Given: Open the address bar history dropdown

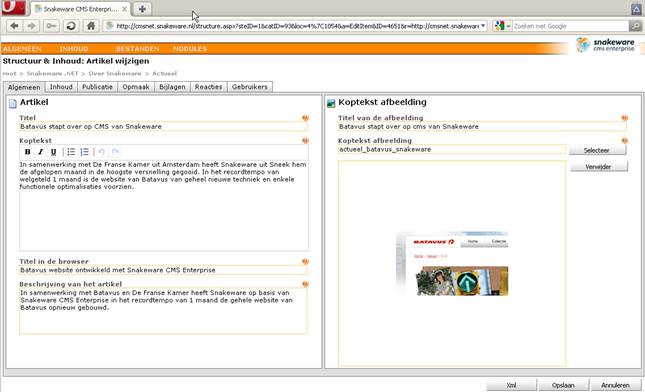Looking at the screenshot, I should tap(483, 26).
